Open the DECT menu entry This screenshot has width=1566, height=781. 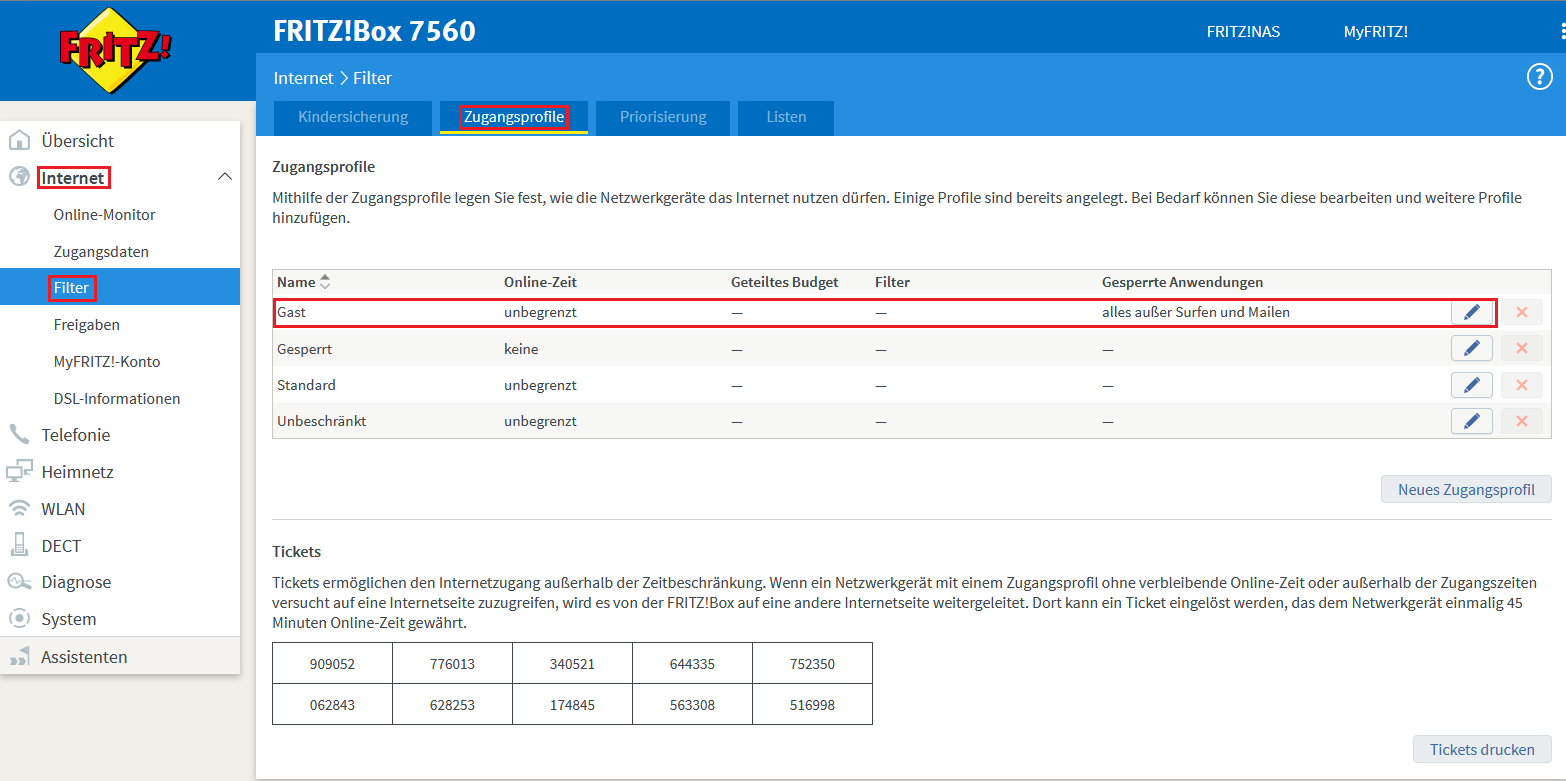[x=61, y=546]
